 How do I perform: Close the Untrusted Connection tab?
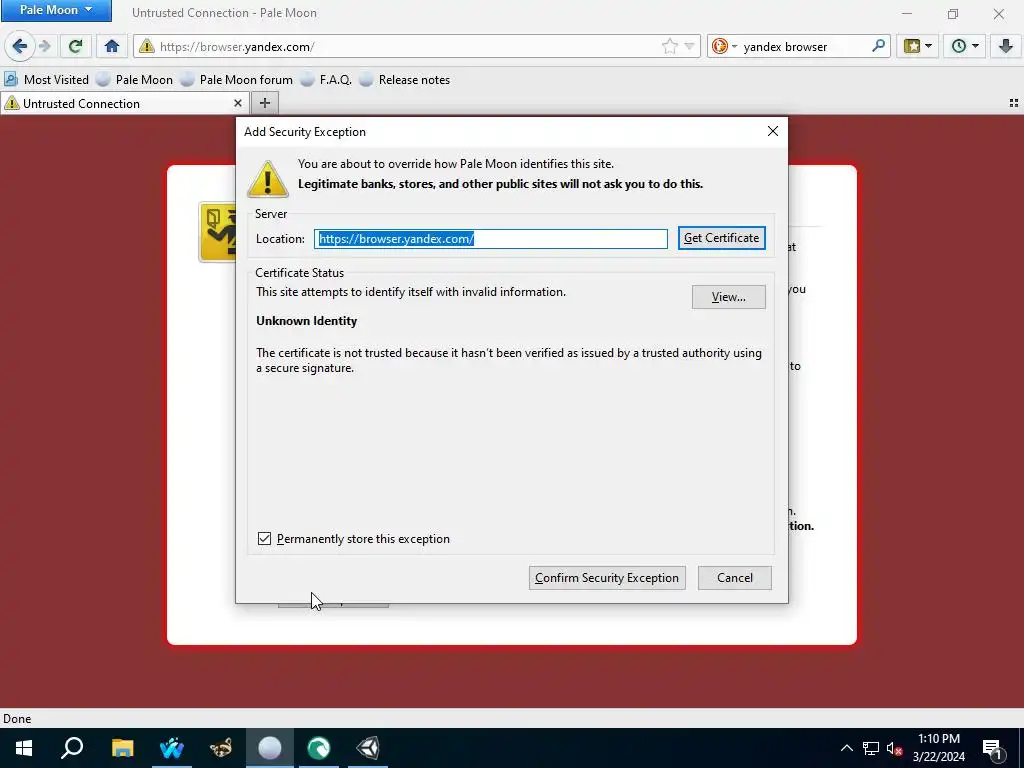[238, 103]
